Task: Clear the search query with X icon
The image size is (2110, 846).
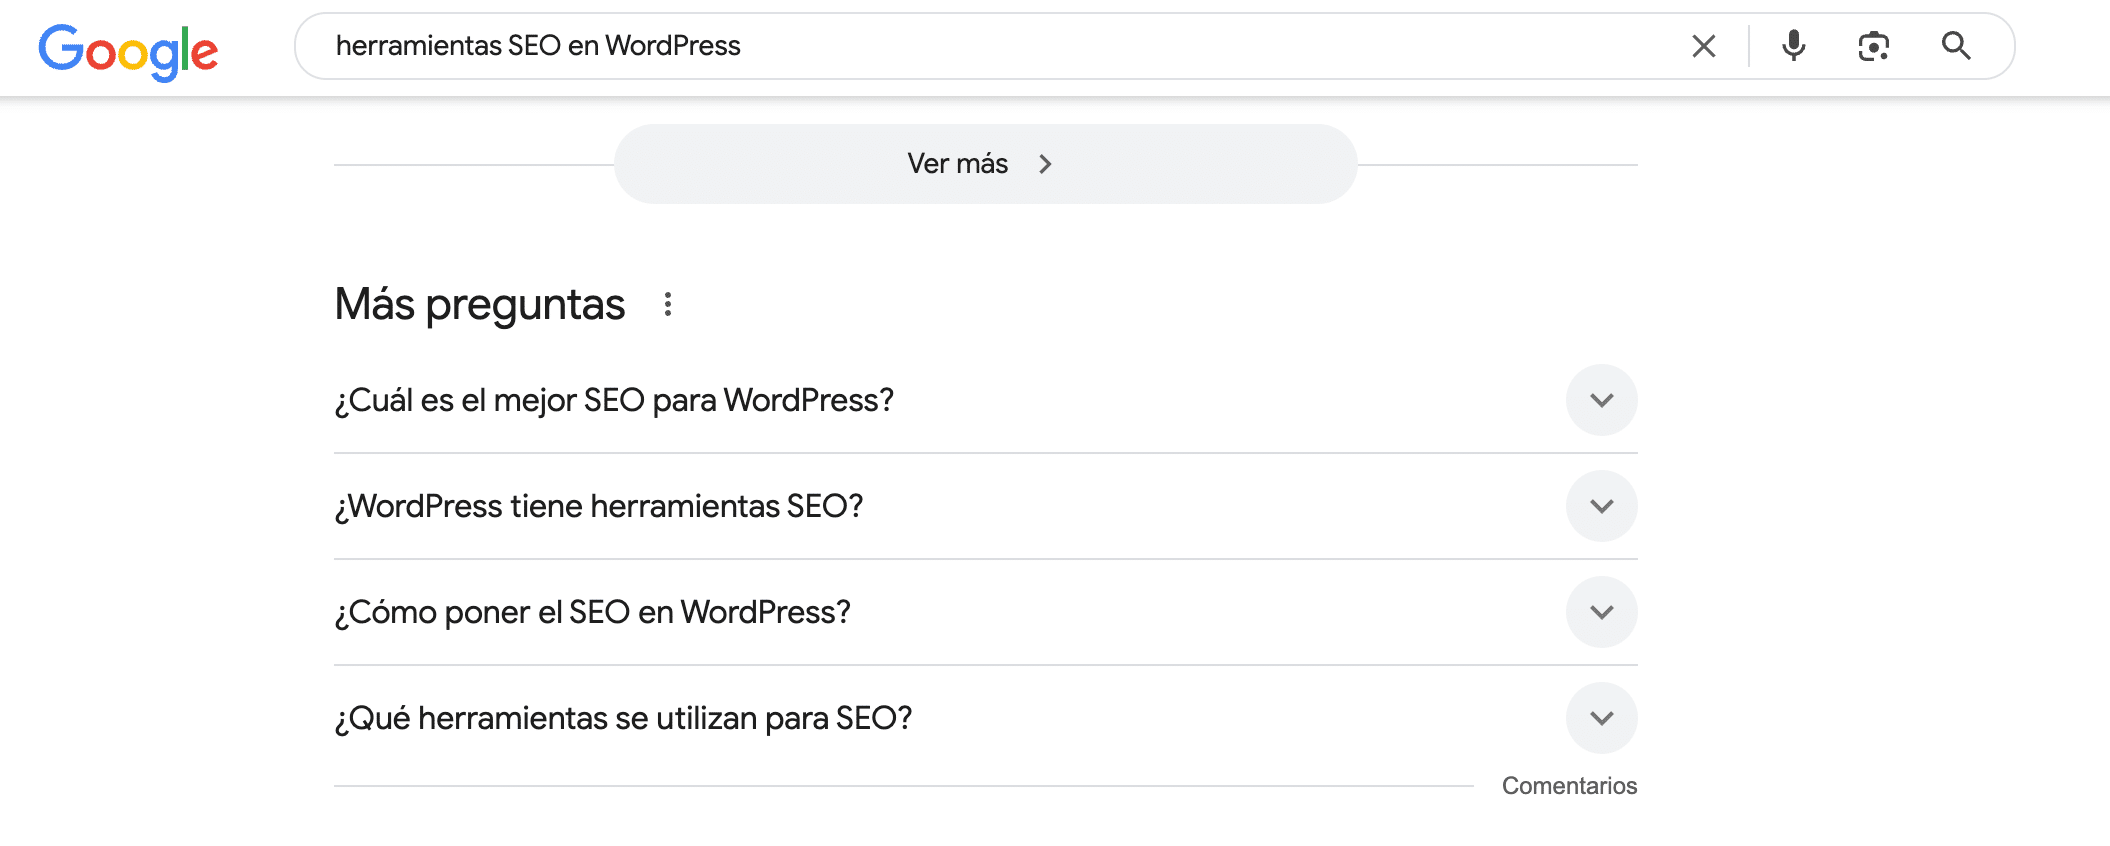Action: click(x=1703, y=46)
